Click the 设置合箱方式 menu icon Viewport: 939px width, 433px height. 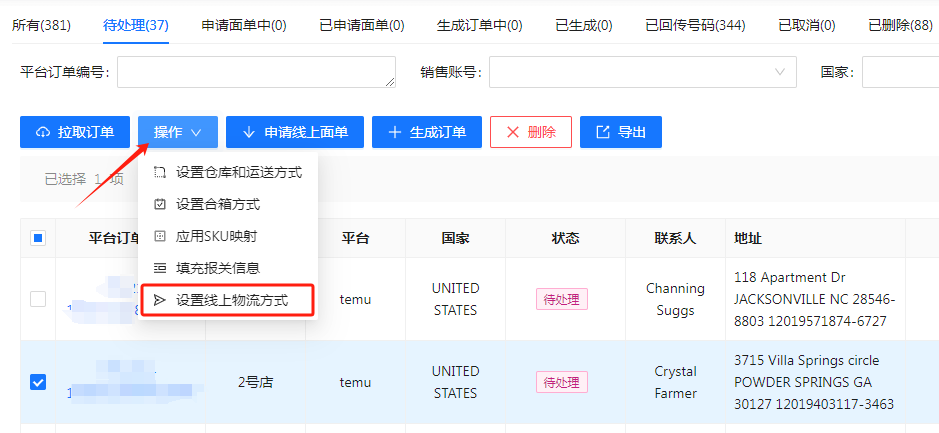[x=160, y=204]
